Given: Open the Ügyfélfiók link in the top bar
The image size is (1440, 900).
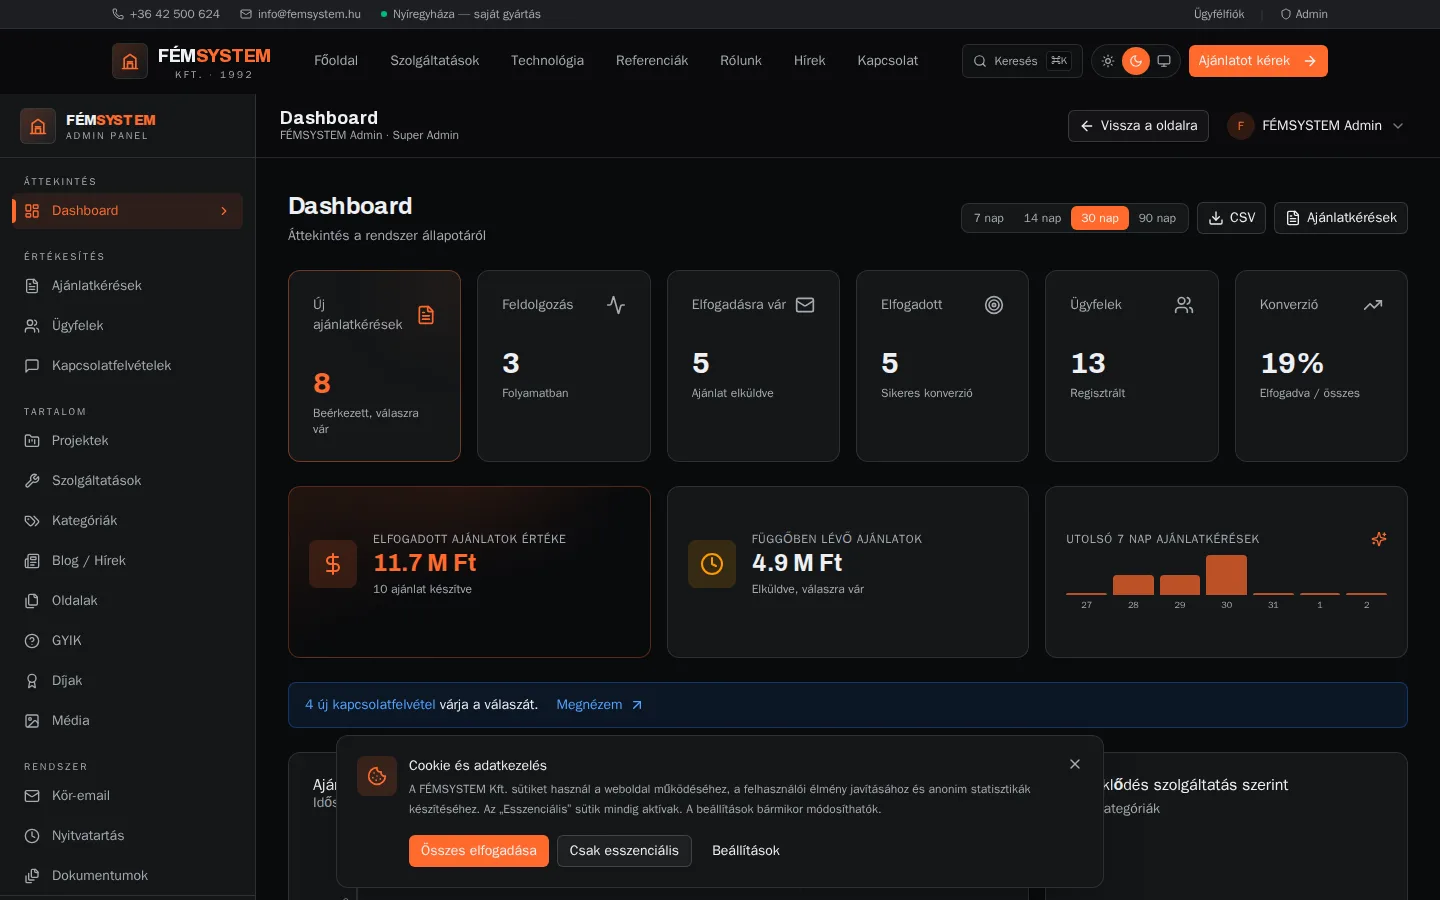Looking at the screenshot, I should [x=1219, y=14].
